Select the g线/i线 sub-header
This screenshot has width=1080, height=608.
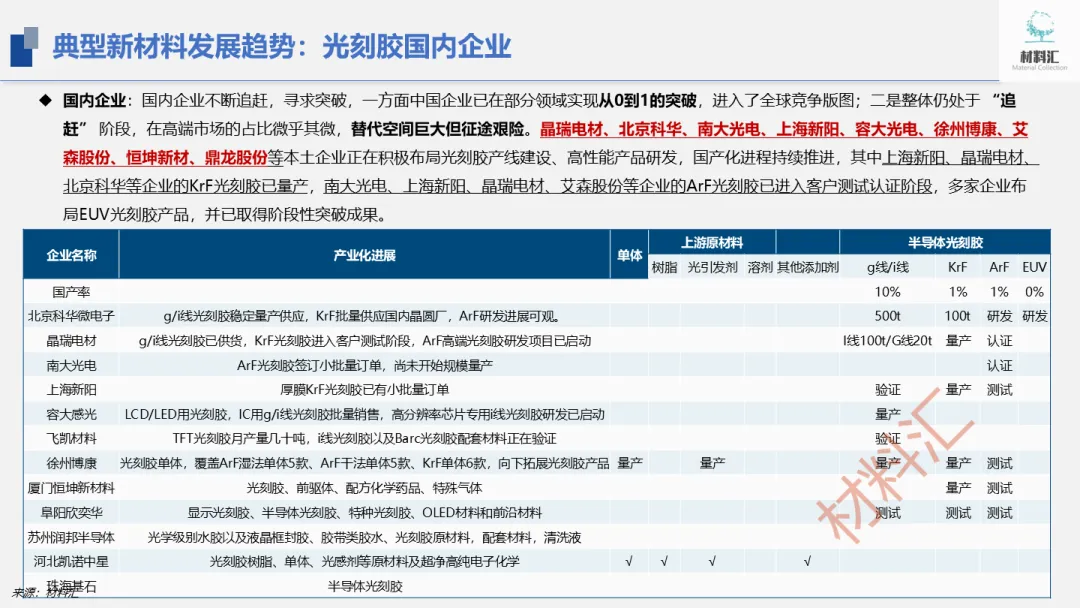coord(887,267)
